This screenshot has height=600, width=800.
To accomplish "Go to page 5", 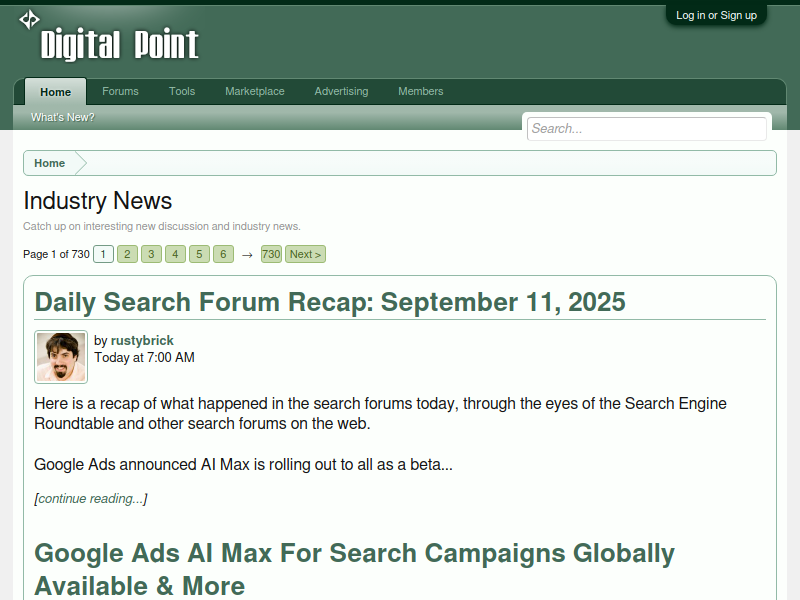I will point(199,254).
